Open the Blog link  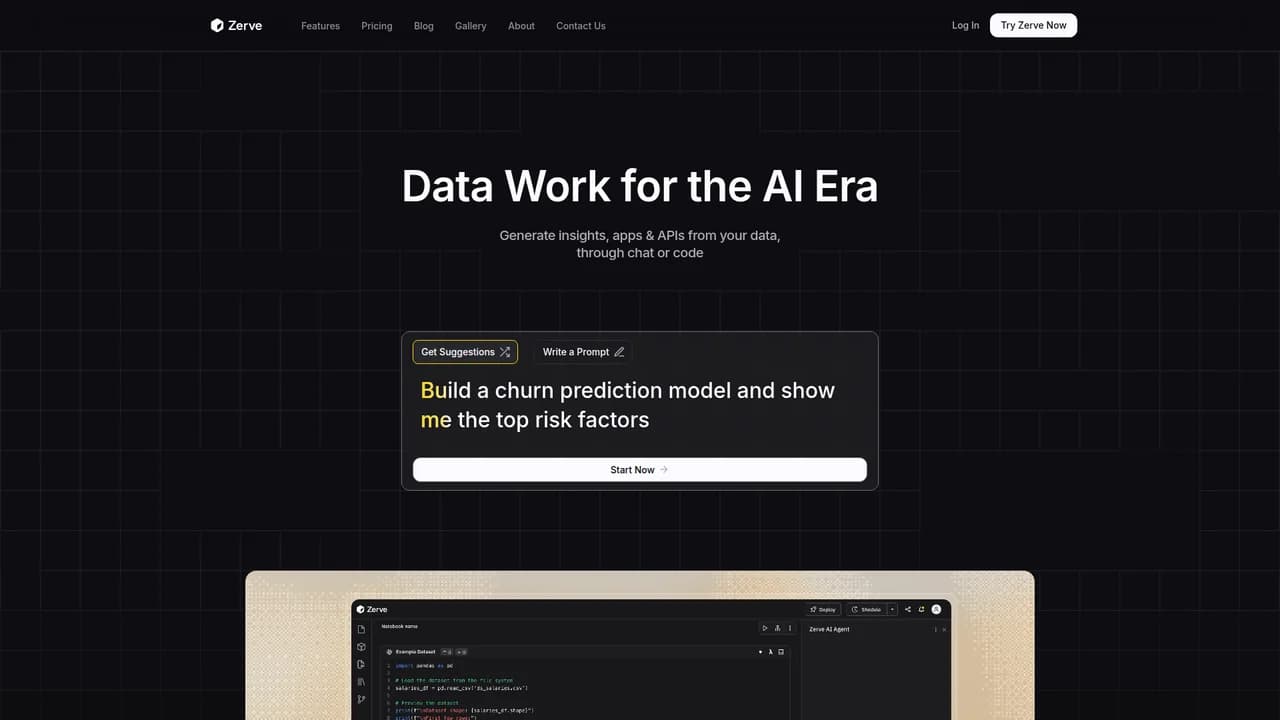(x=424, y=26)
